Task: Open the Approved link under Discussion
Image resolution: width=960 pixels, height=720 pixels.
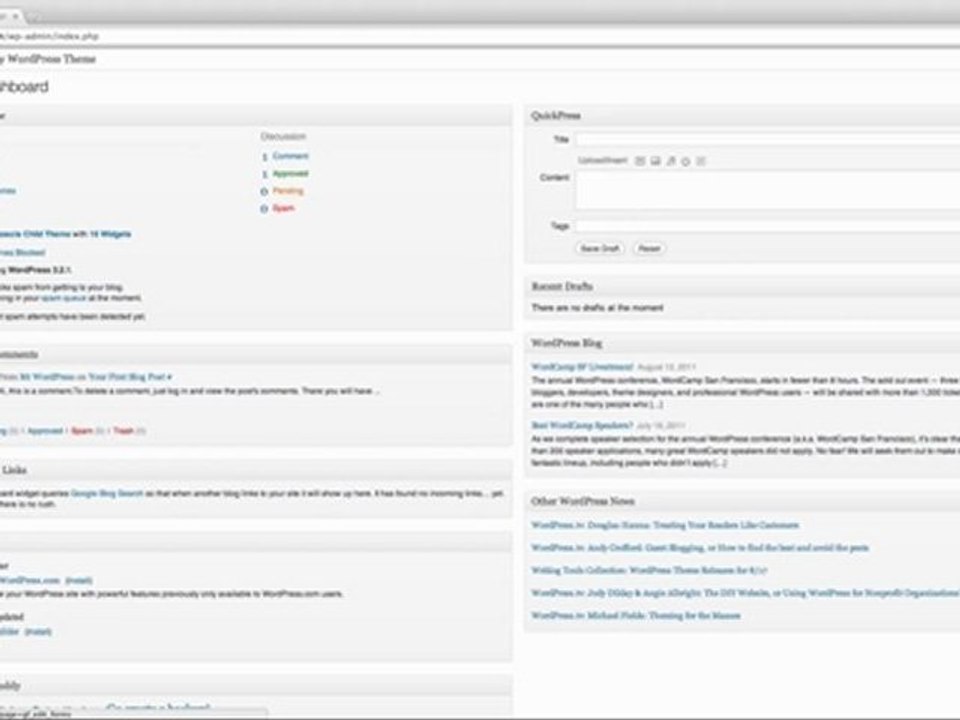Action: (x=290, y=174)
